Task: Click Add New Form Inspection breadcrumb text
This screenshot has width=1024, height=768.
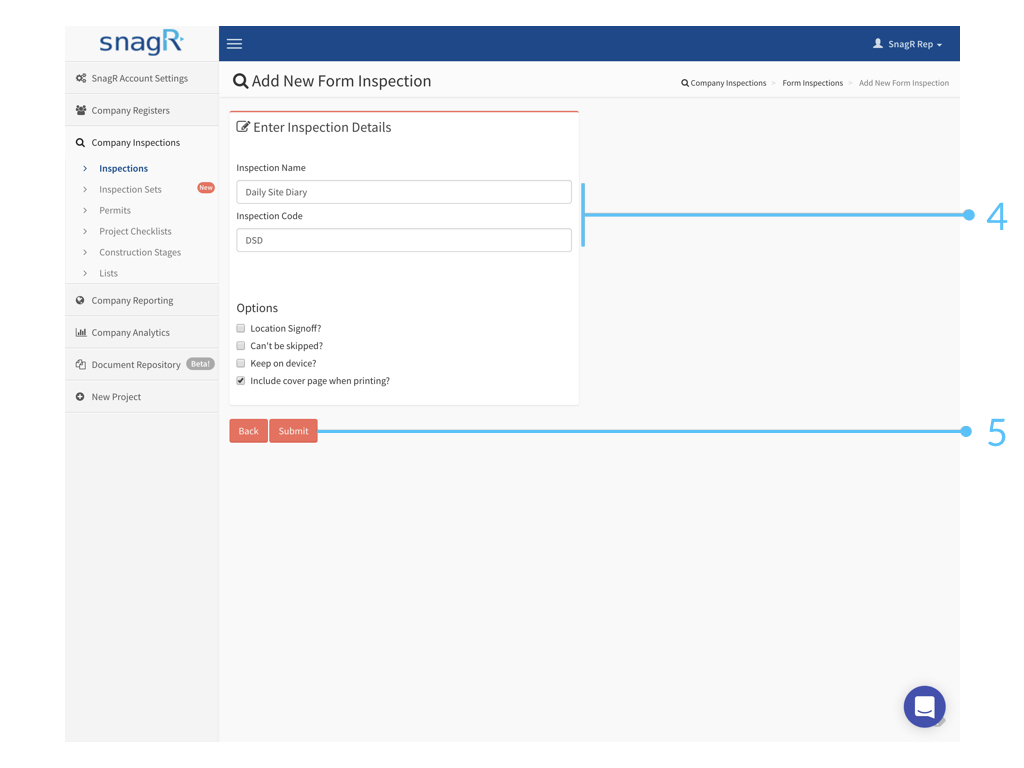Action: (x=904, y=83)
